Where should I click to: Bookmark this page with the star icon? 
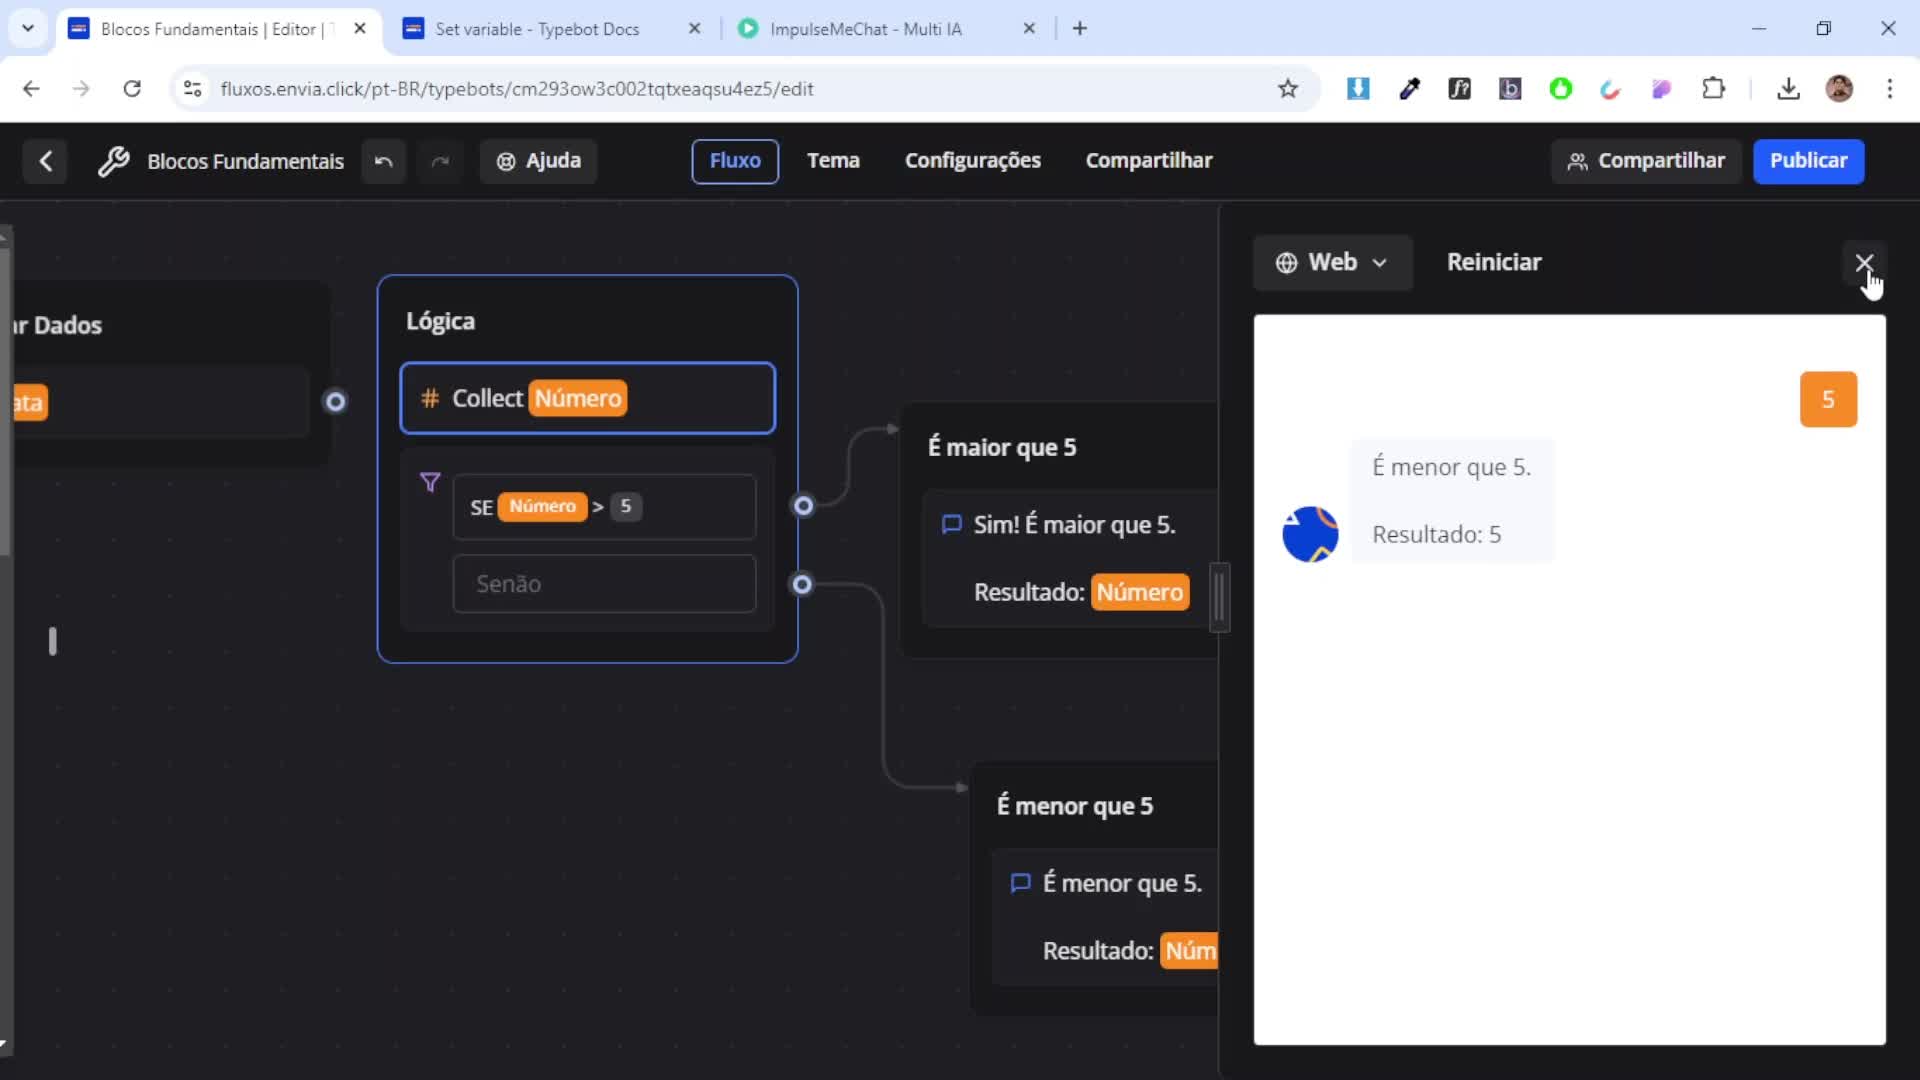click(x=1288, y=89)
